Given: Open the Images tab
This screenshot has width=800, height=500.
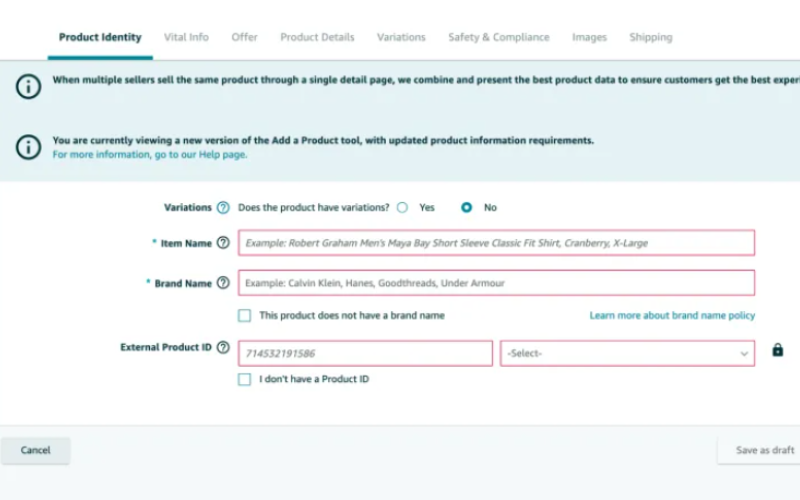Looking at the screenshot, I should coord(589,37).
